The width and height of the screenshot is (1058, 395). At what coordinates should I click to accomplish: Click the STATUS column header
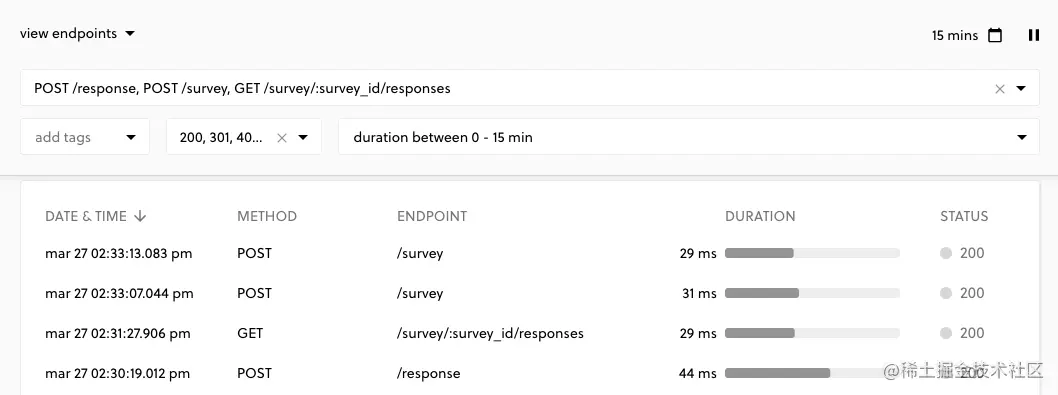[x=964, y=216]
